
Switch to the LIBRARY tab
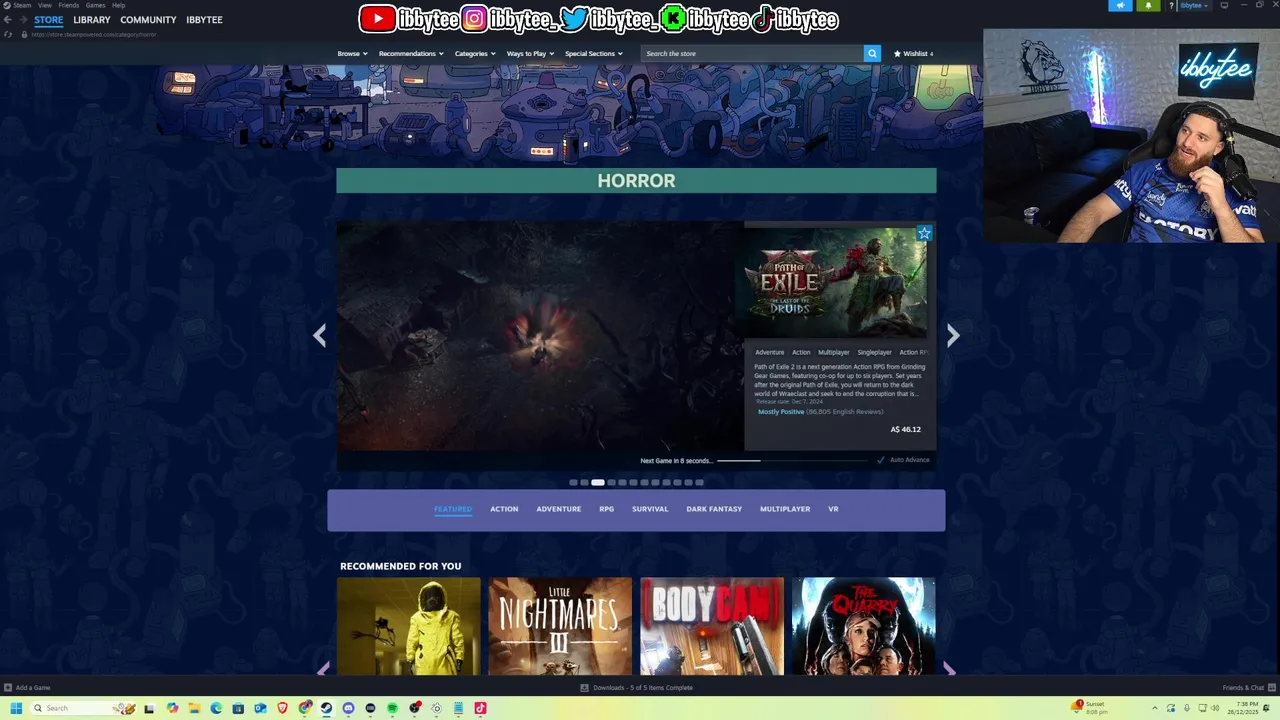tap(92, 20)
